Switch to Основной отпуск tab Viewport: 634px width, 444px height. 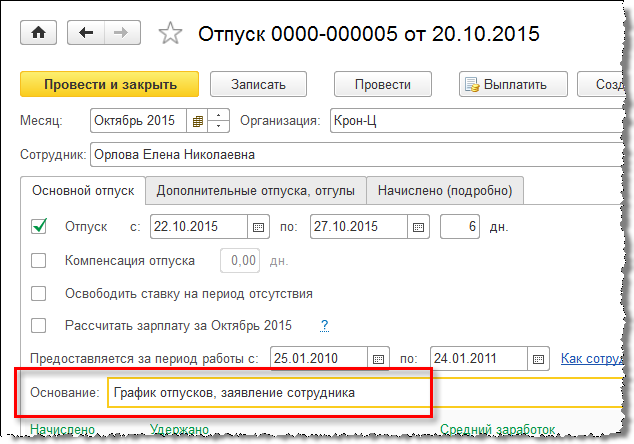point(83,190)
